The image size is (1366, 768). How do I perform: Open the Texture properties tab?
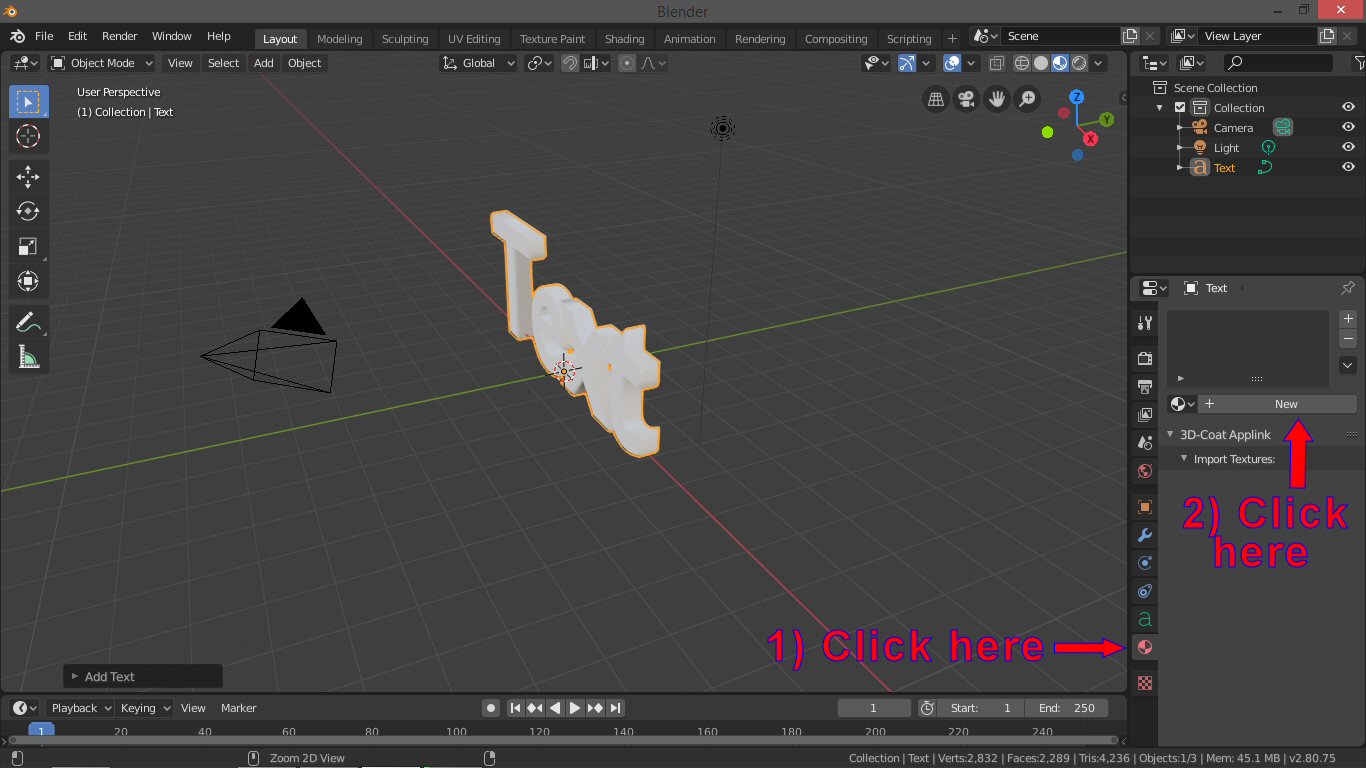(x=1143, y=682)
